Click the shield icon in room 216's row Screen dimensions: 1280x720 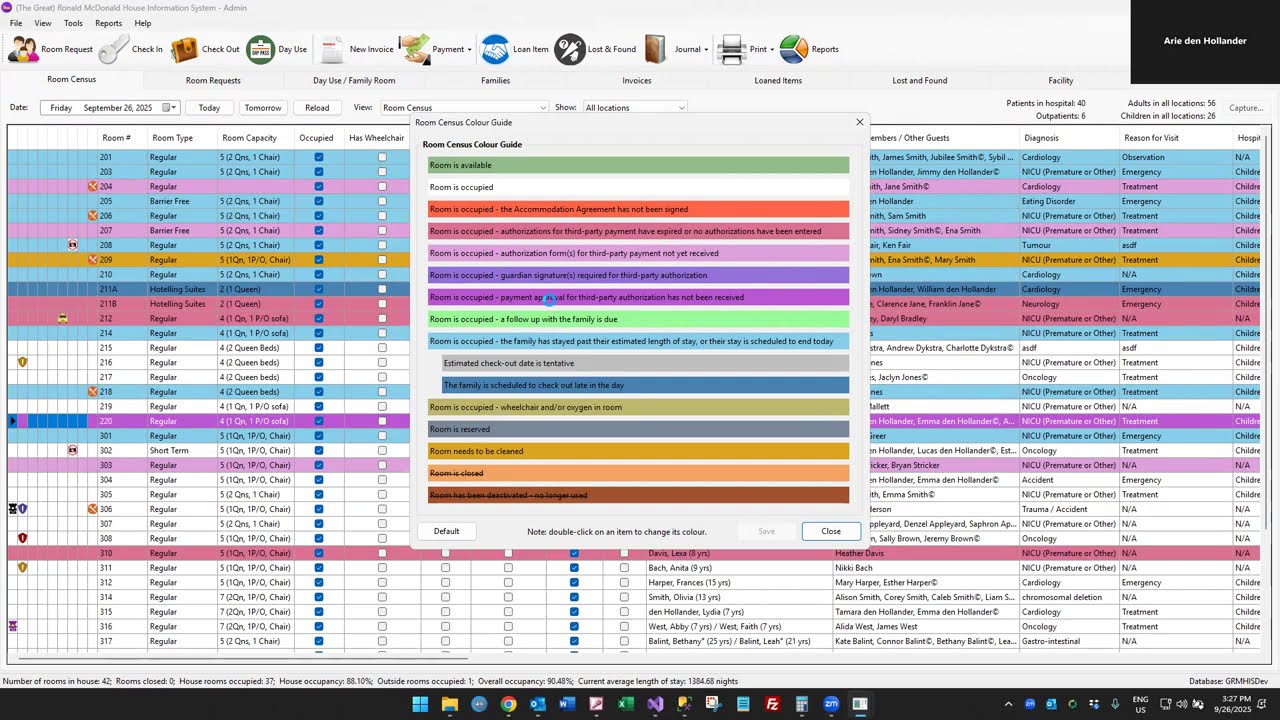click(23, 362)
